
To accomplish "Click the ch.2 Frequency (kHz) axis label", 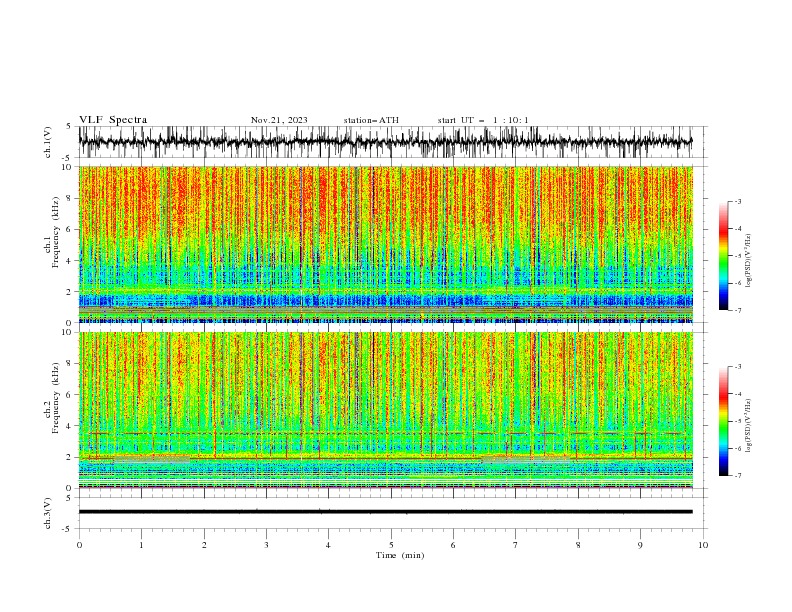I will (52, 397).
